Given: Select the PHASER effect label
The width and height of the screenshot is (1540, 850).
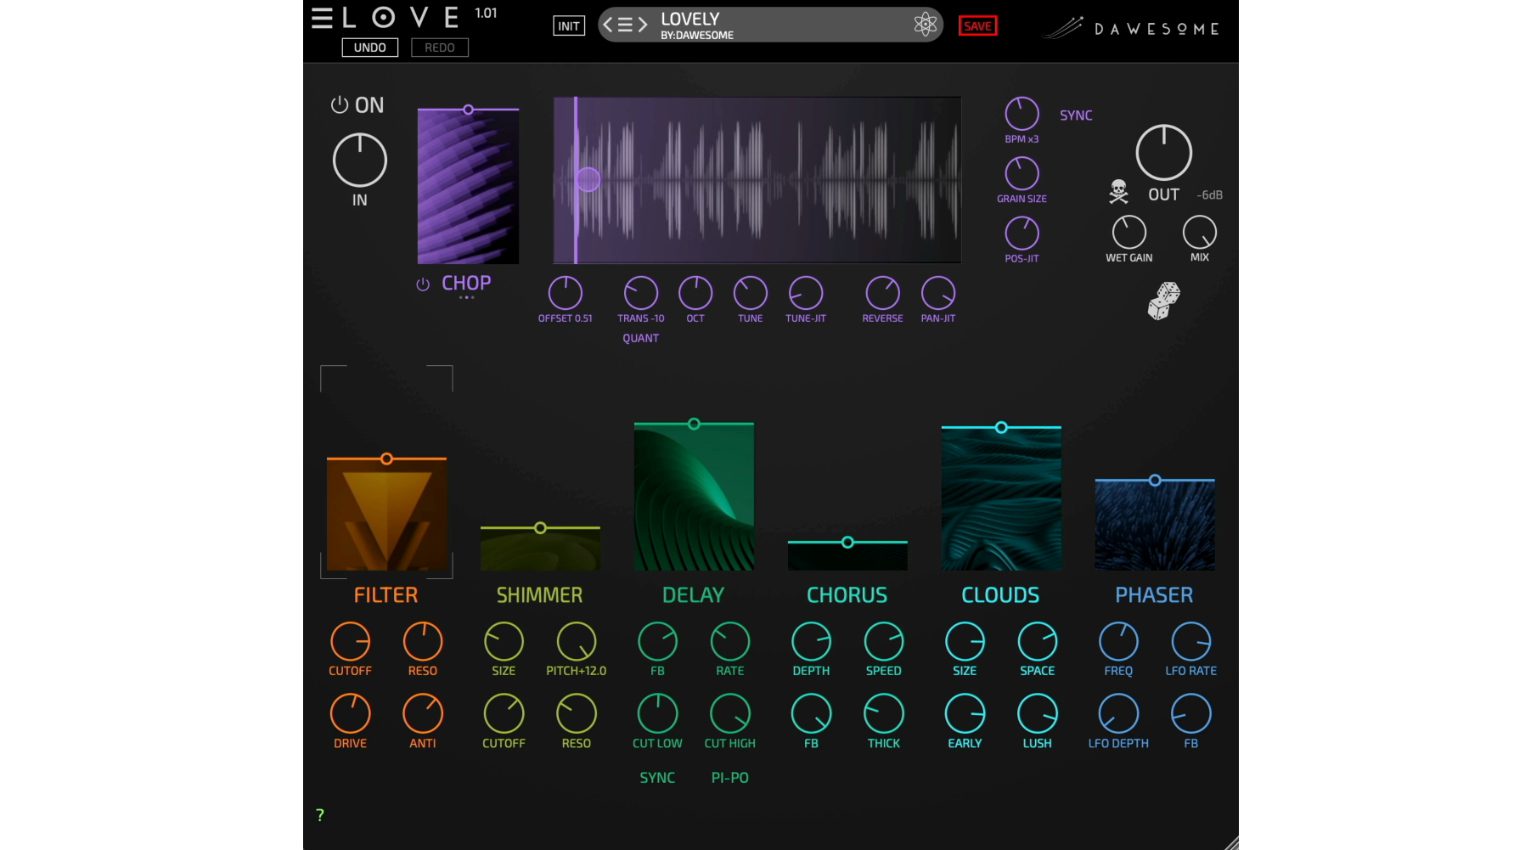Looking at the screenshot, I should [1154, 595].
